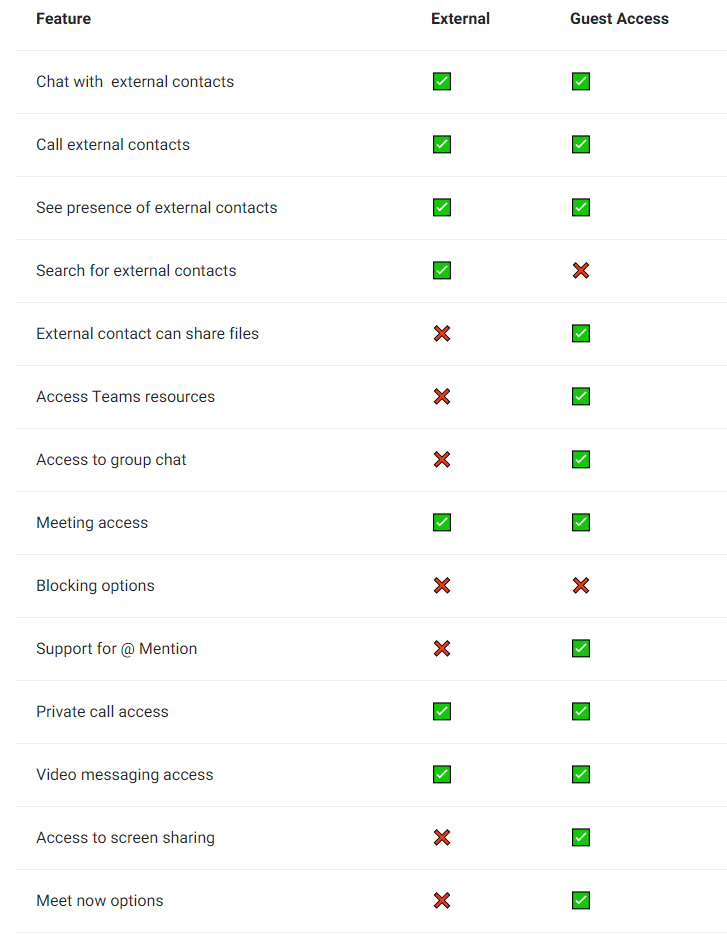Click red X for Search under Guest Access

(581, 270)
